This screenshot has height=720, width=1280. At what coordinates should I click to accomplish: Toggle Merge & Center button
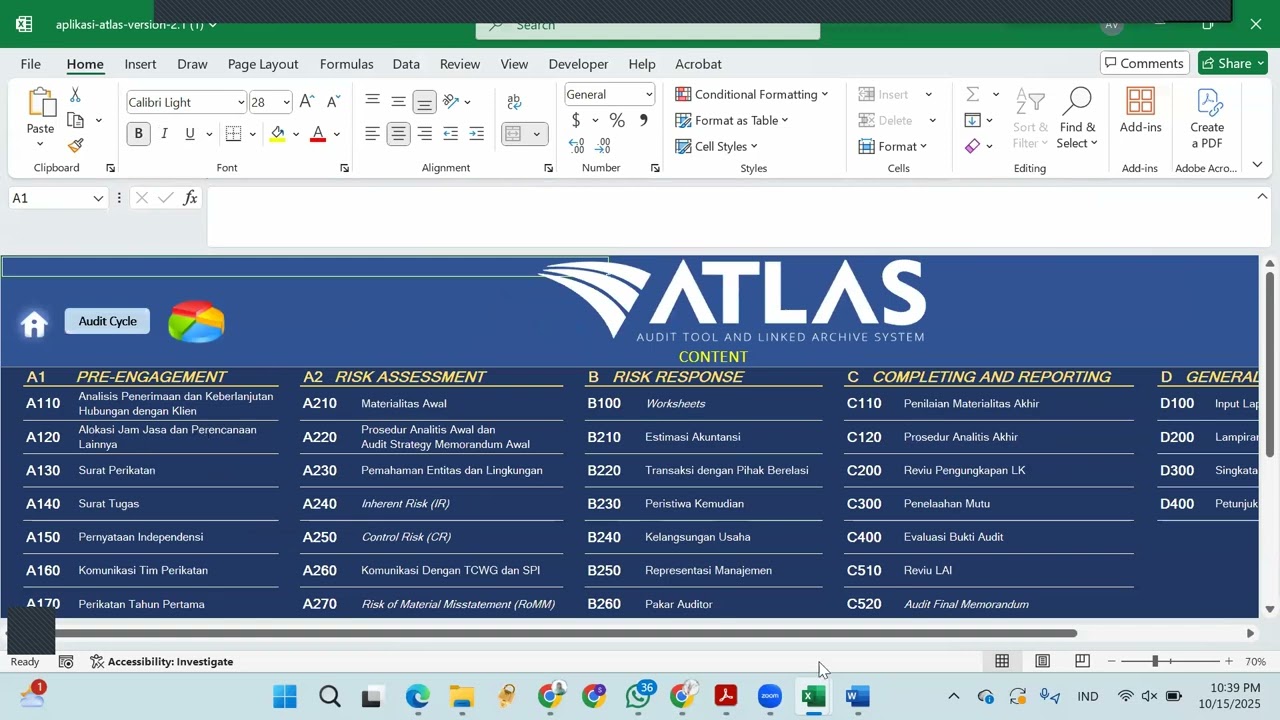[x=513, y=134]
